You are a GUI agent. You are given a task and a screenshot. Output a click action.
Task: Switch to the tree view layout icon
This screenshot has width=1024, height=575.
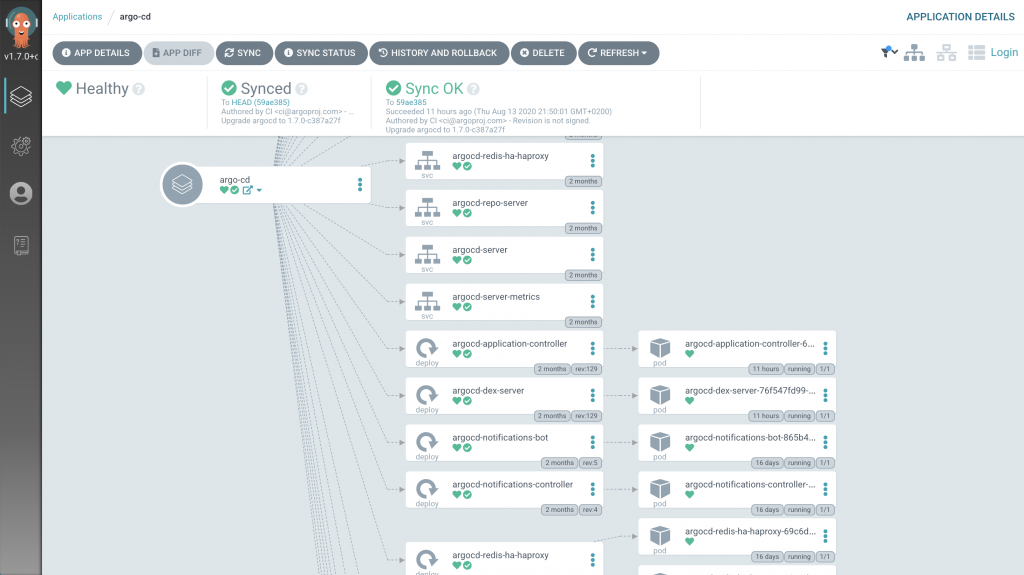pos(913,53)
